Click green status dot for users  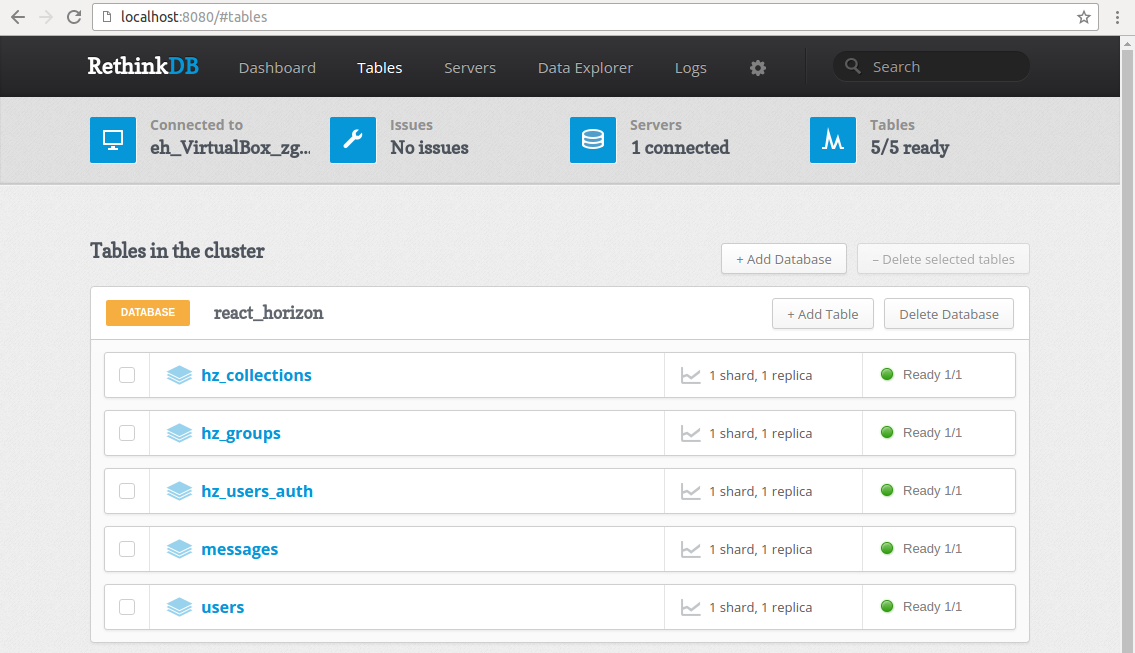(x=887, y=606)
